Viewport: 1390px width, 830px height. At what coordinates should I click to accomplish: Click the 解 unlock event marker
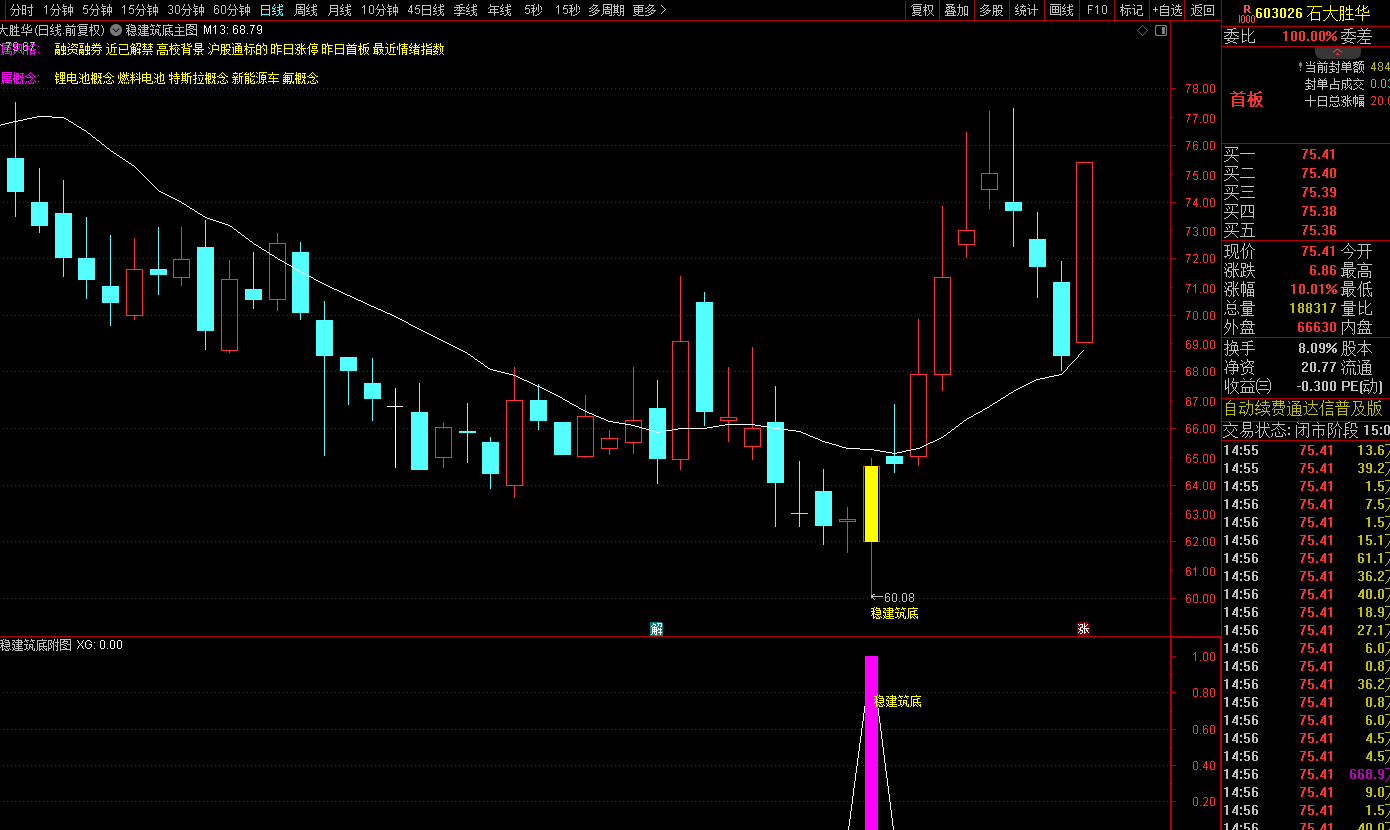point(656,628)
